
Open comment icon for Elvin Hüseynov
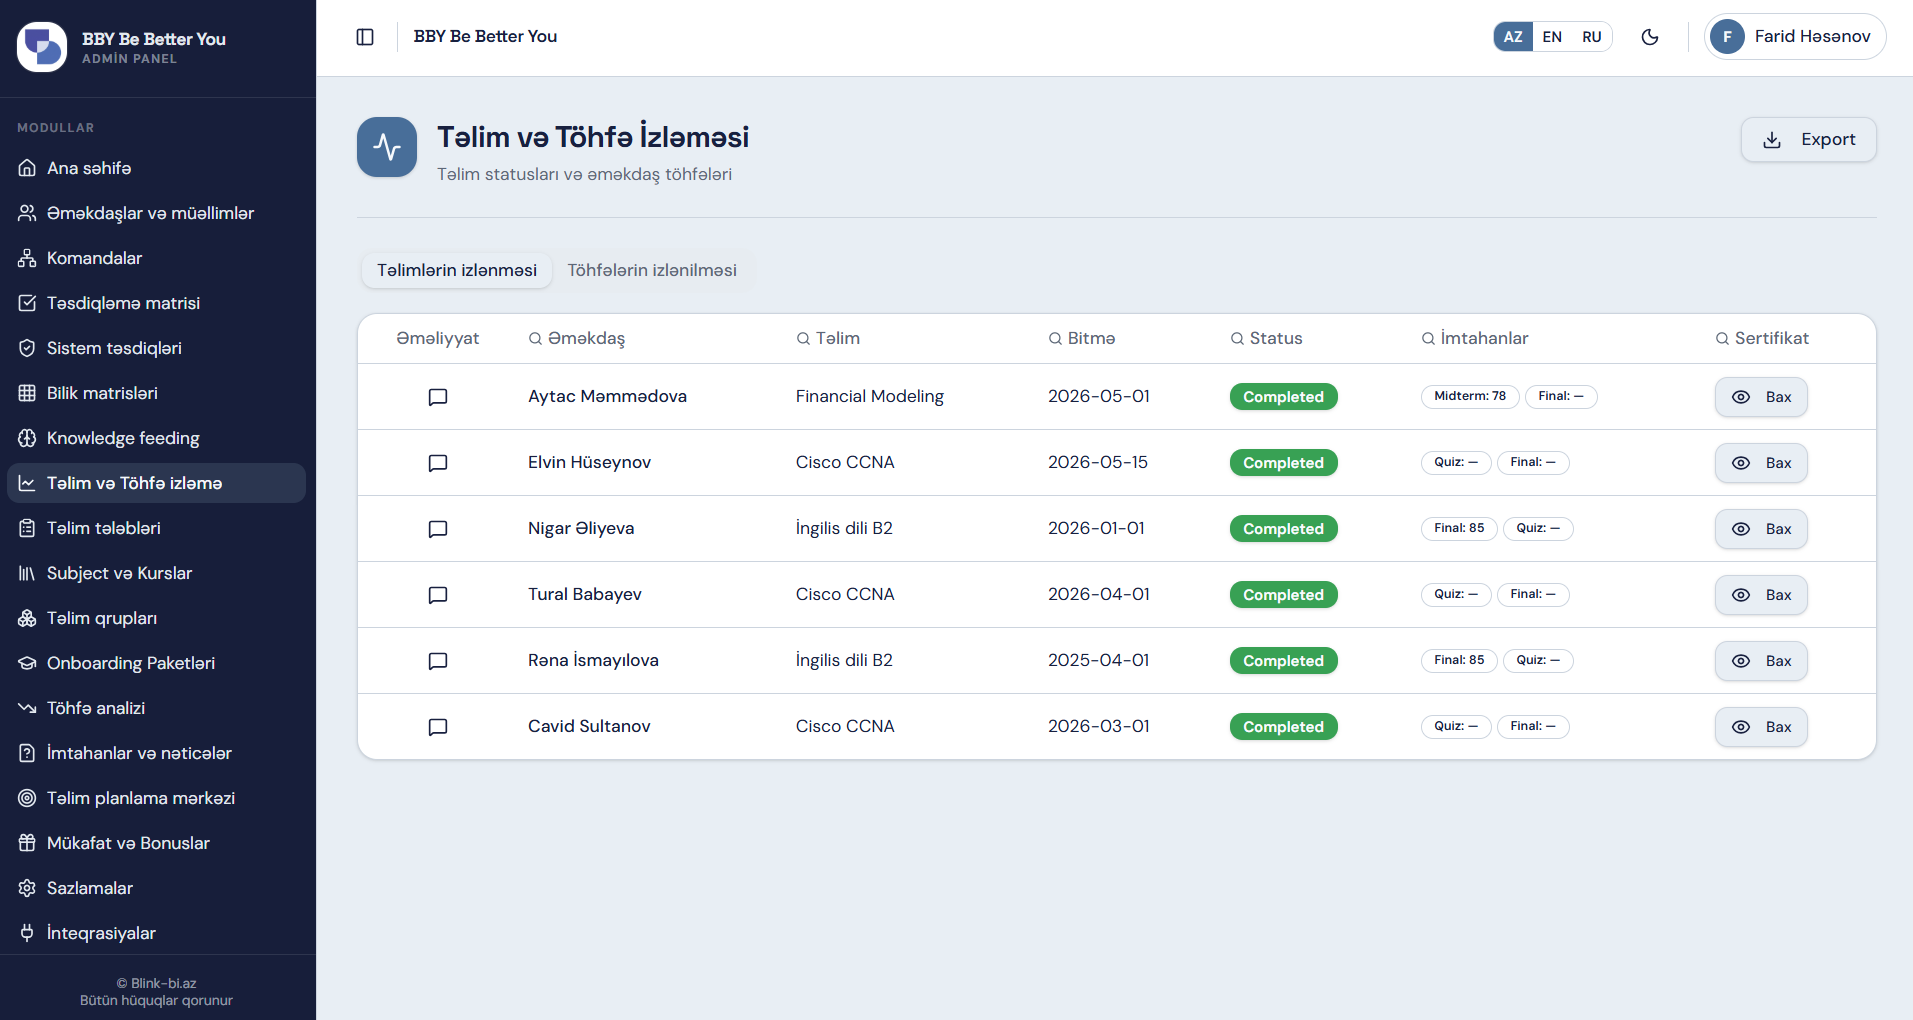pos(438,463)
